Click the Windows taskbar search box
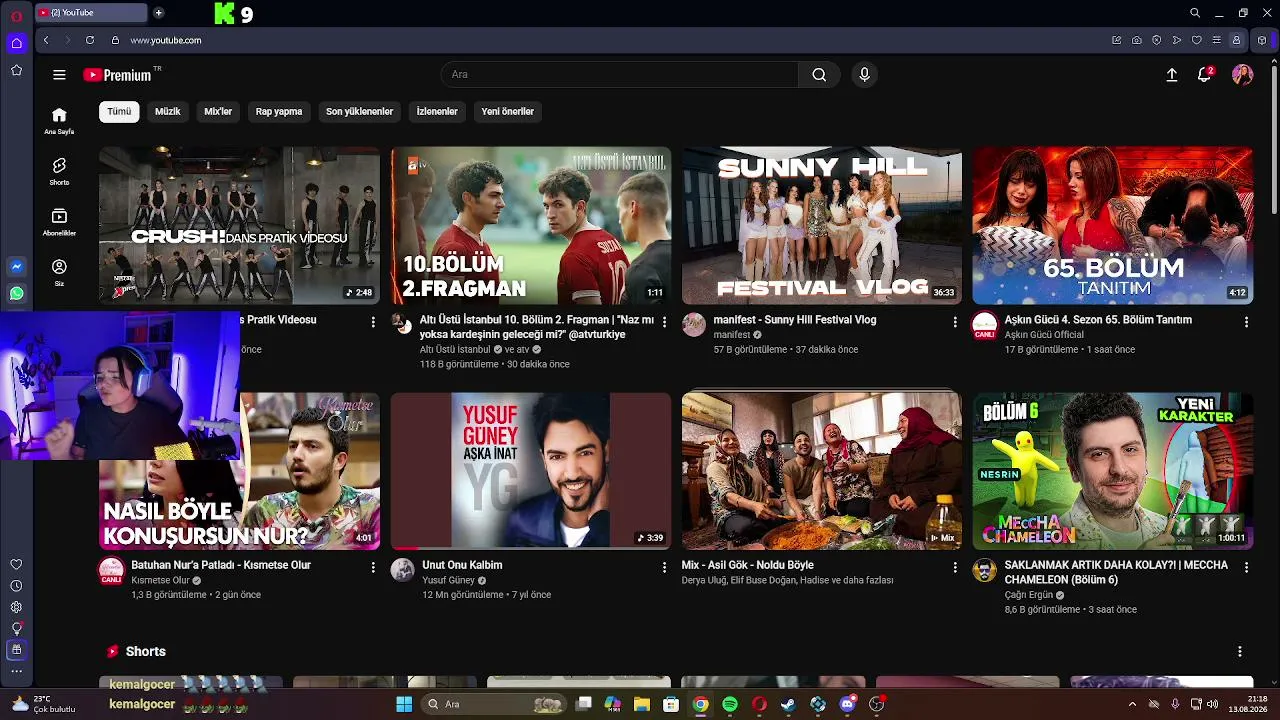 click(494, 705)
